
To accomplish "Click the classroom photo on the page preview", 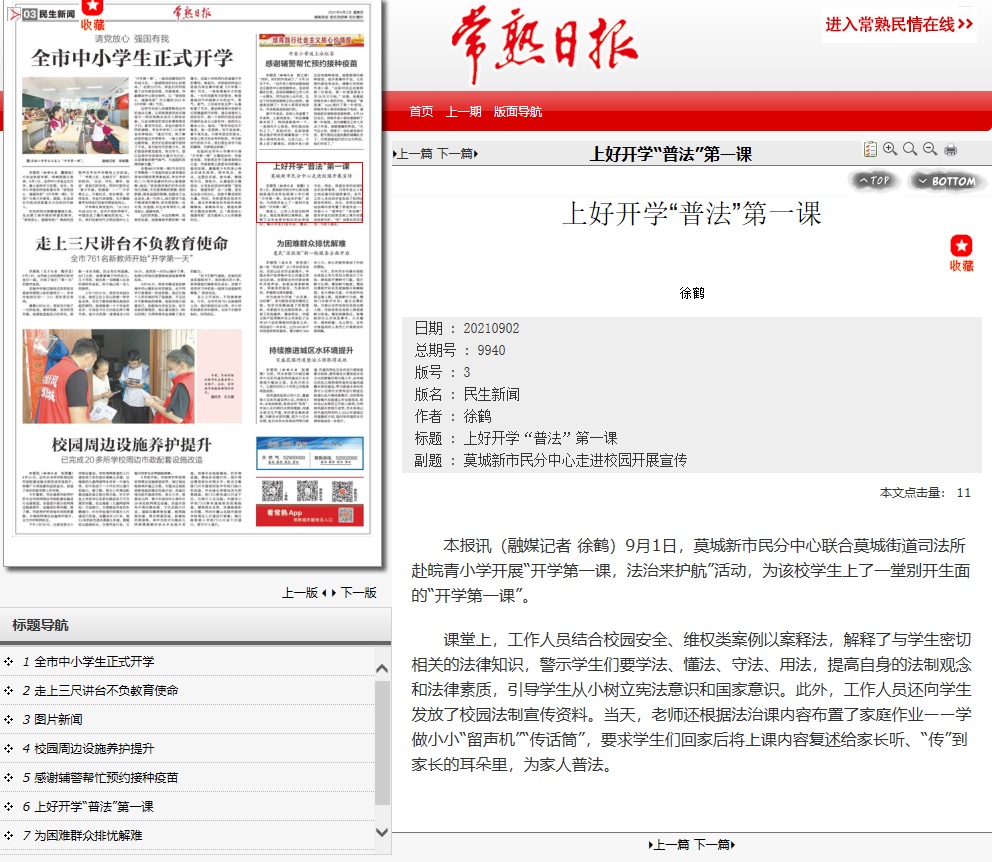I will [75, 116].
